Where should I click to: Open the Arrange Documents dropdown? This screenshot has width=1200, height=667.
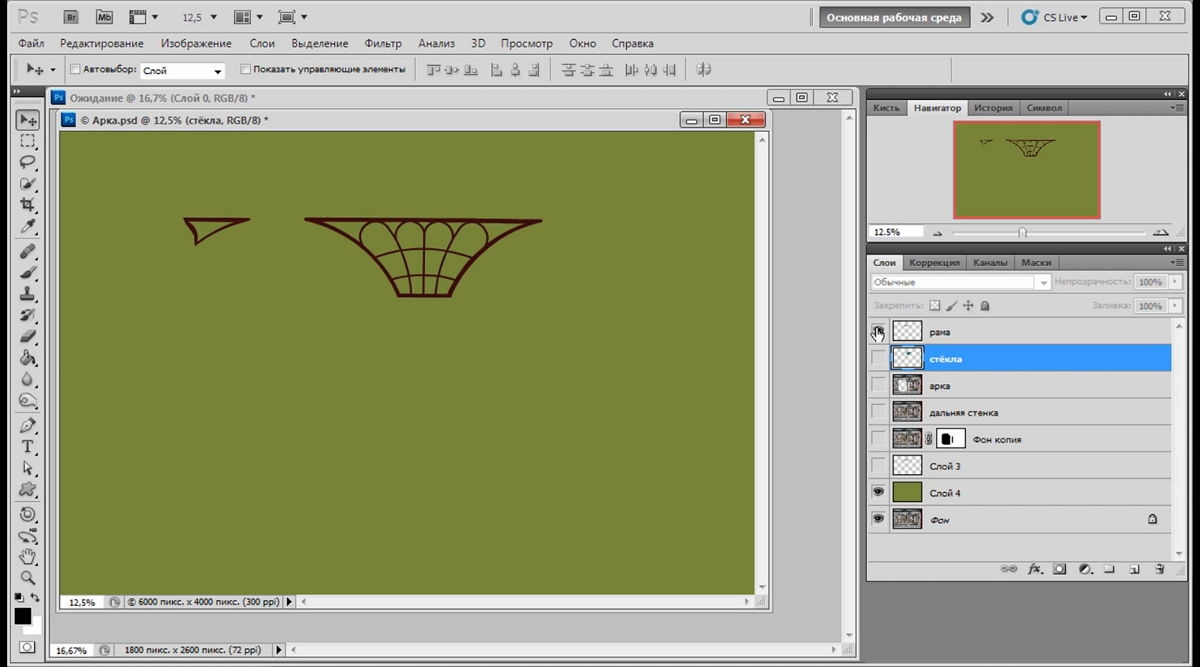point(248,18)
